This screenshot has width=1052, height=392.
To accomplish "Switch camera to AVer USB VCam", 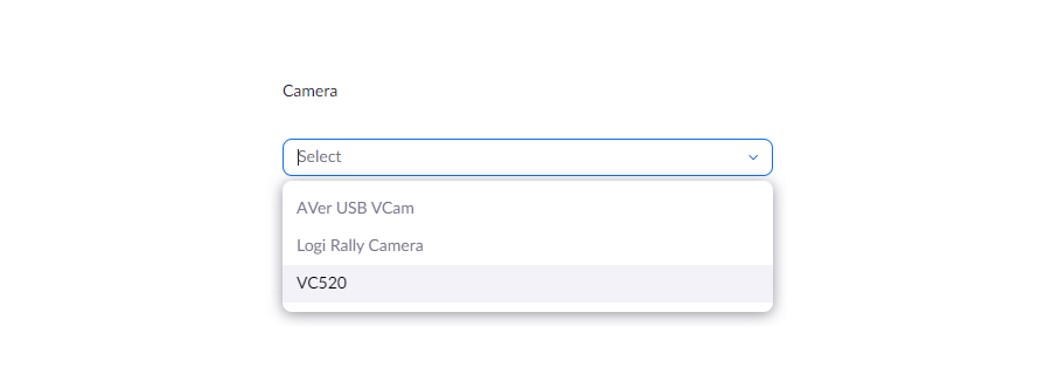I will tap(527, 208).
